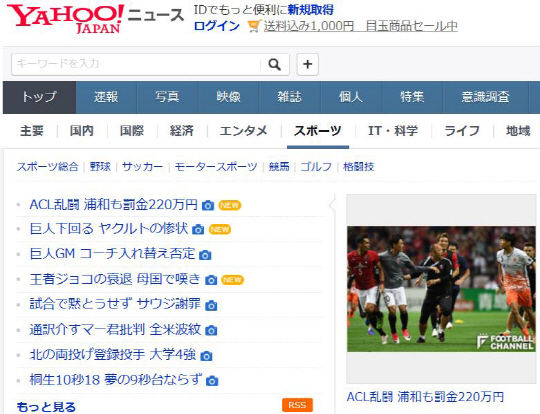Open the soccer brawl photo thumbnail
The height and width of the screenshot is (414, 540).
441,289
